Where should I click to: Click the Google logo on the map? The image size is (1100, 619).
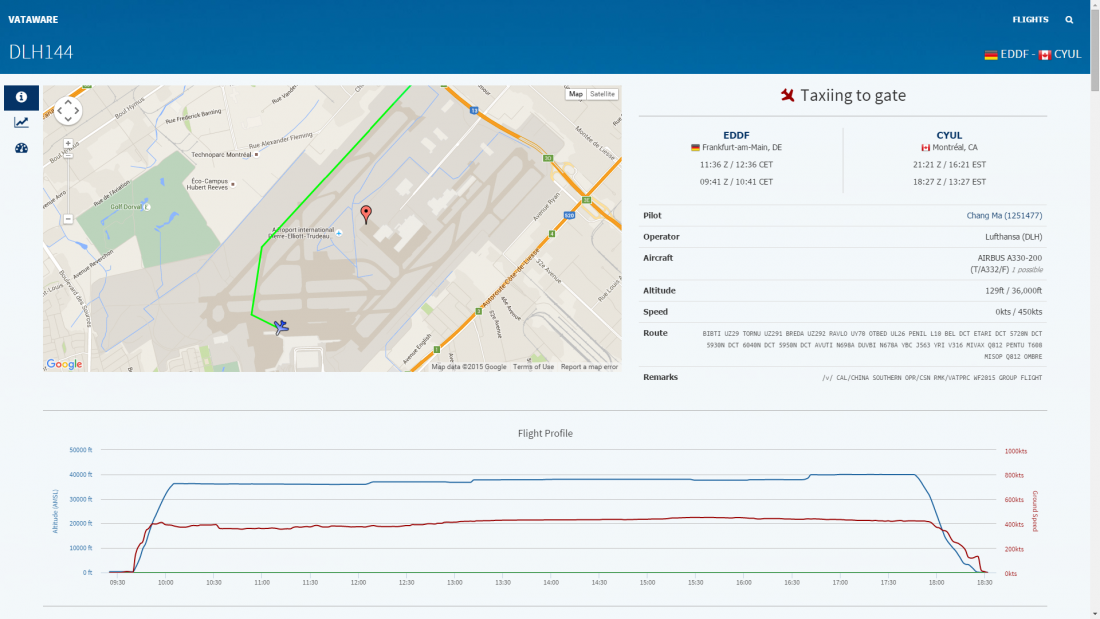coord(64,364)
